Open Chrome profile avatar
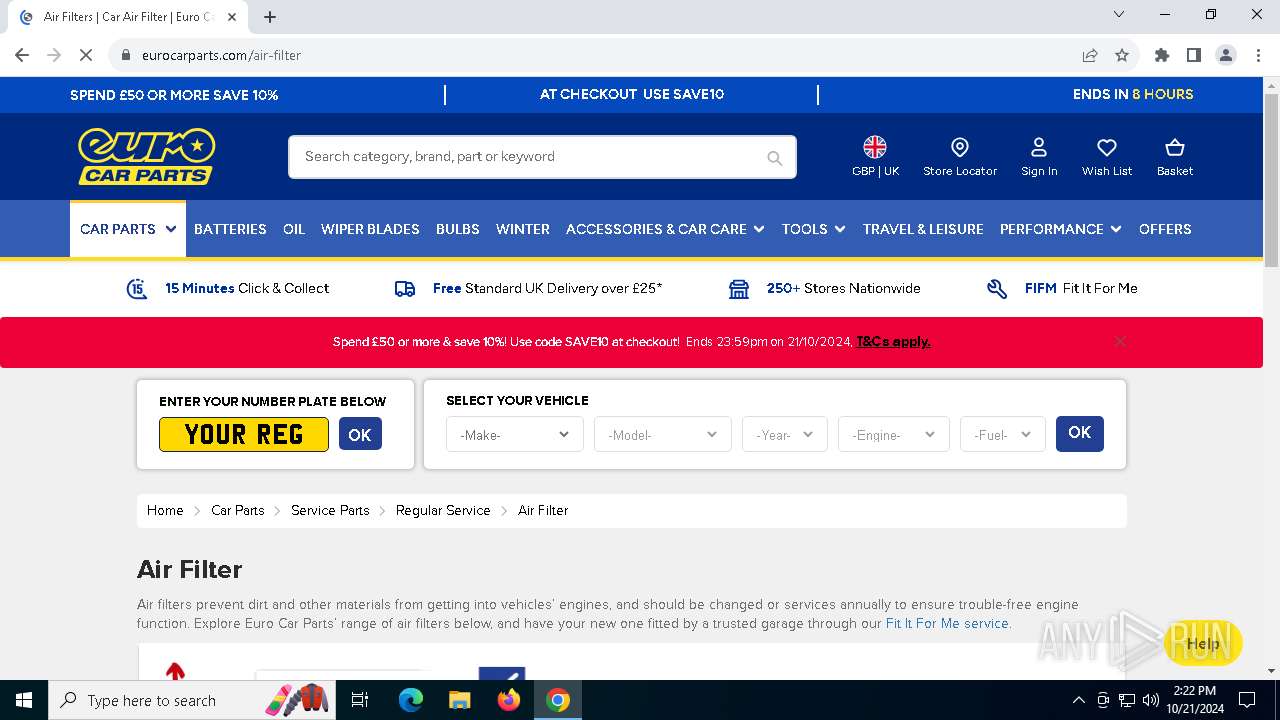 click(1226, 55)
